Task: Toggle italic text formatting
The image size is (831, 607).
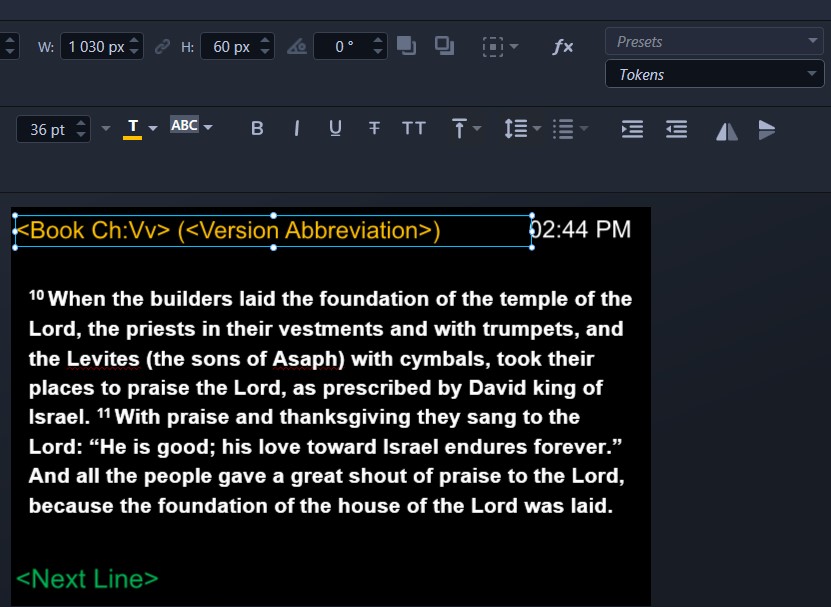Action: [296, 128]
